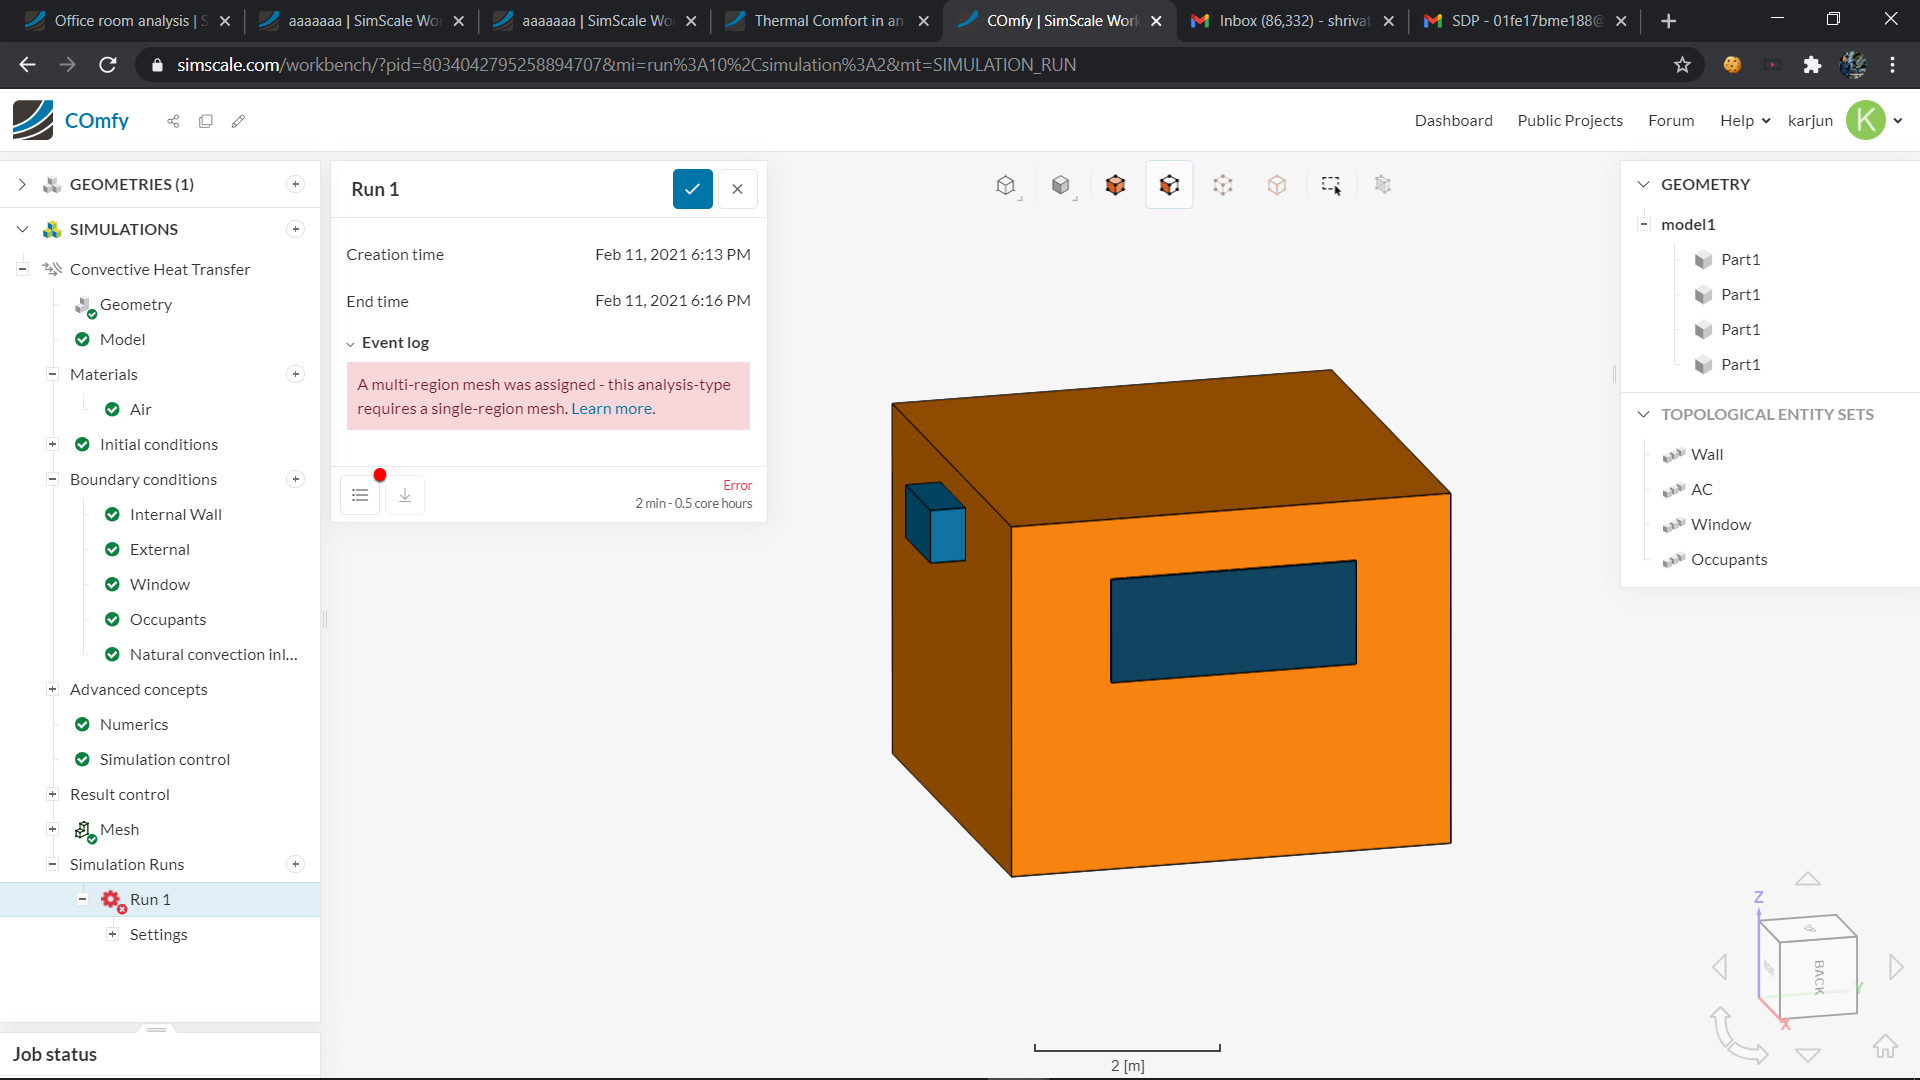Screen dimensions: 1920x1080
Task: Bookmark page with star icon
Action: pyautogui.click(x=1682, y=65)
